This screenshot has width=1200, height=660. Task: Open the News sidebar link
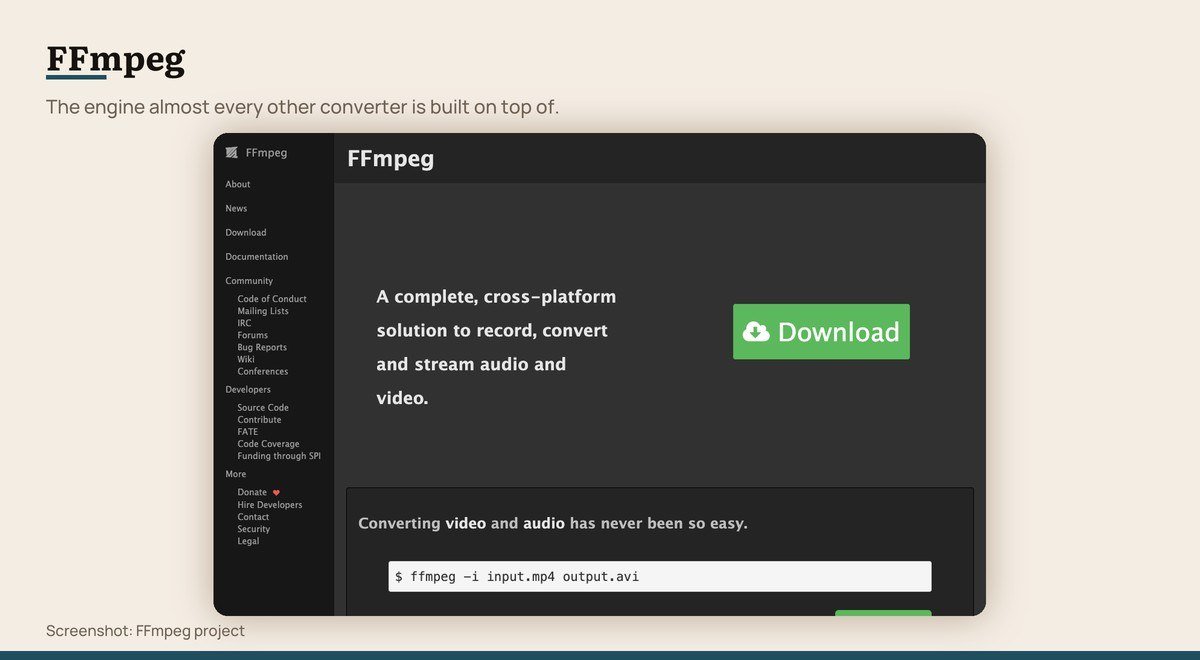click(236, 208)
